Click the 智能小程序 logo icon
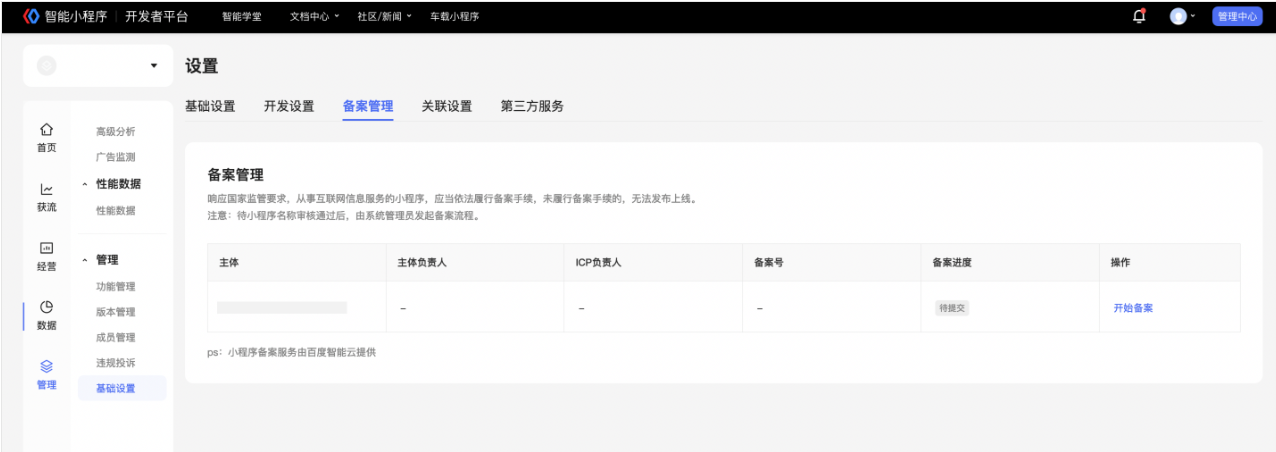 click(30, 16)
